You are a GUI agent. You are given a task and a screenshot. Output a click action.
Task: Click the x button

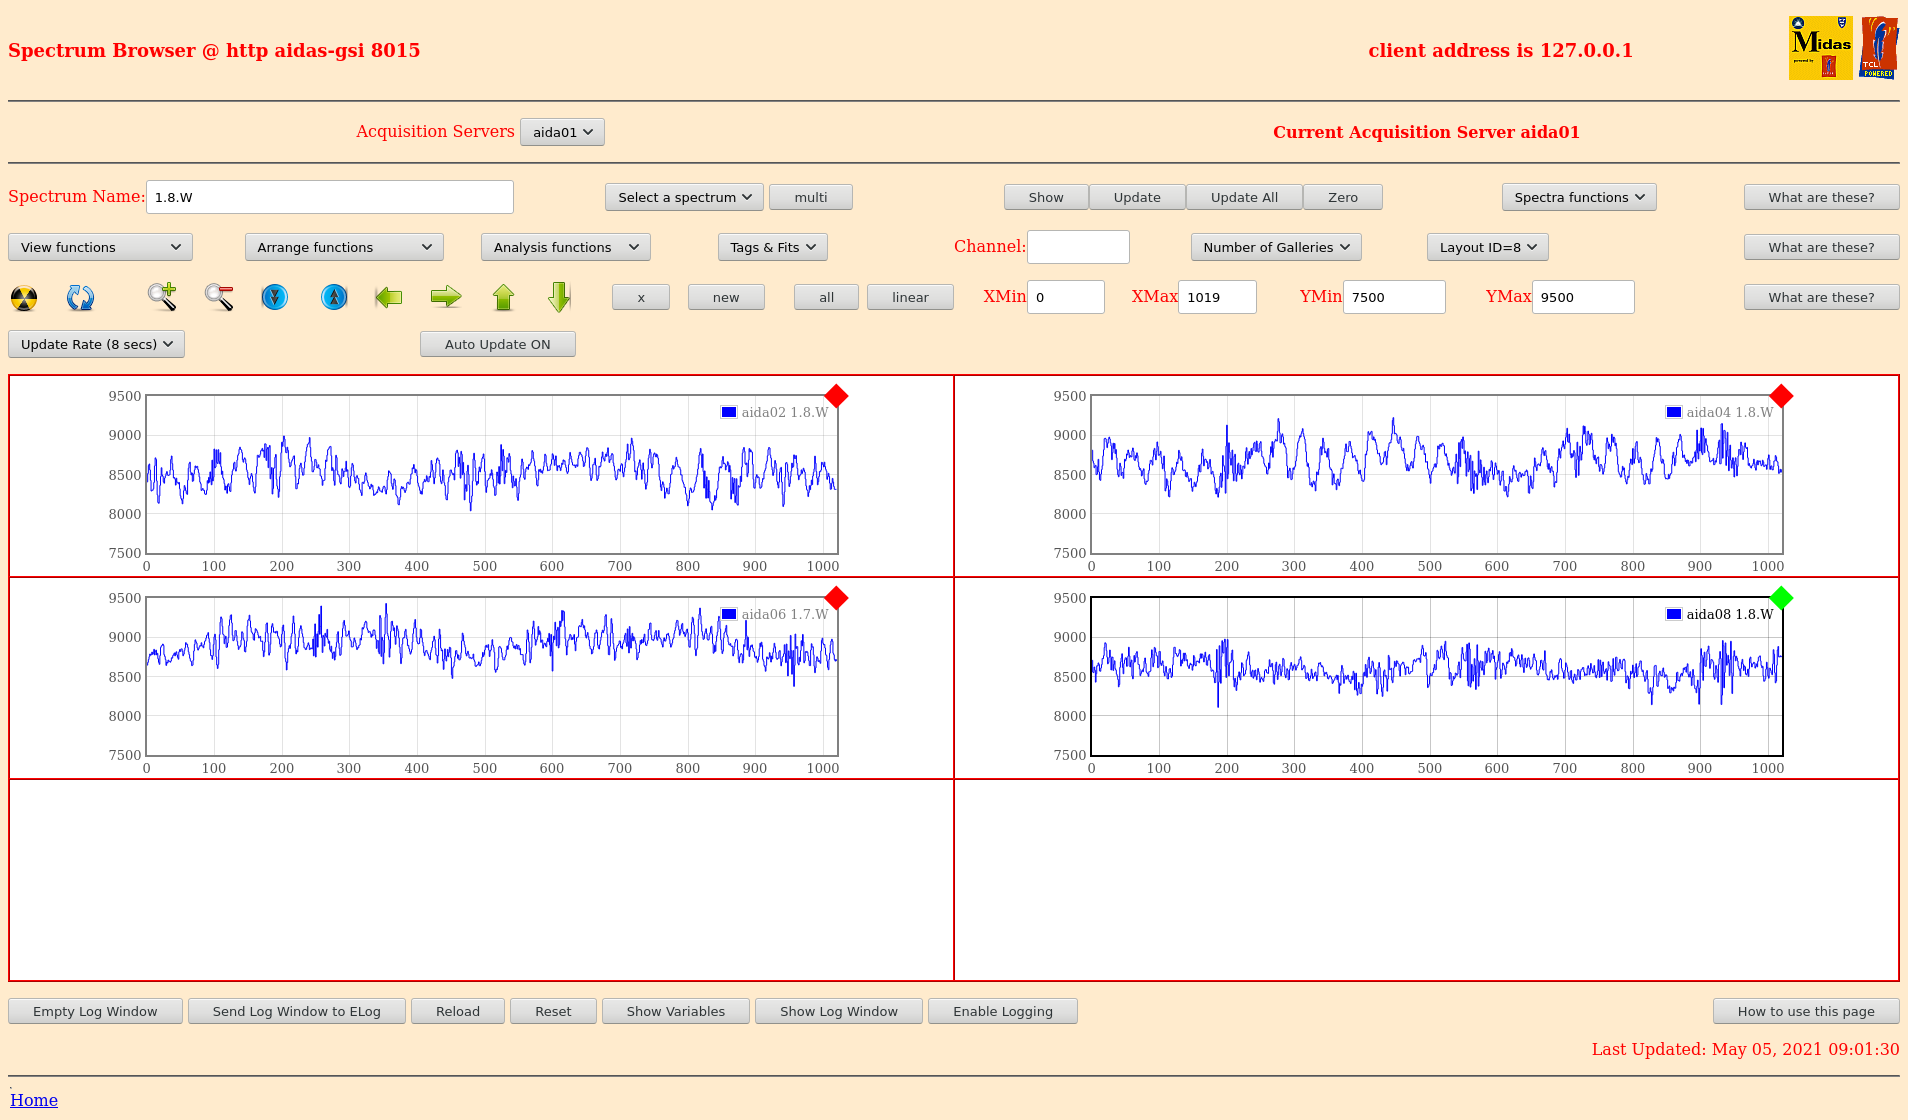coord(641,297)
